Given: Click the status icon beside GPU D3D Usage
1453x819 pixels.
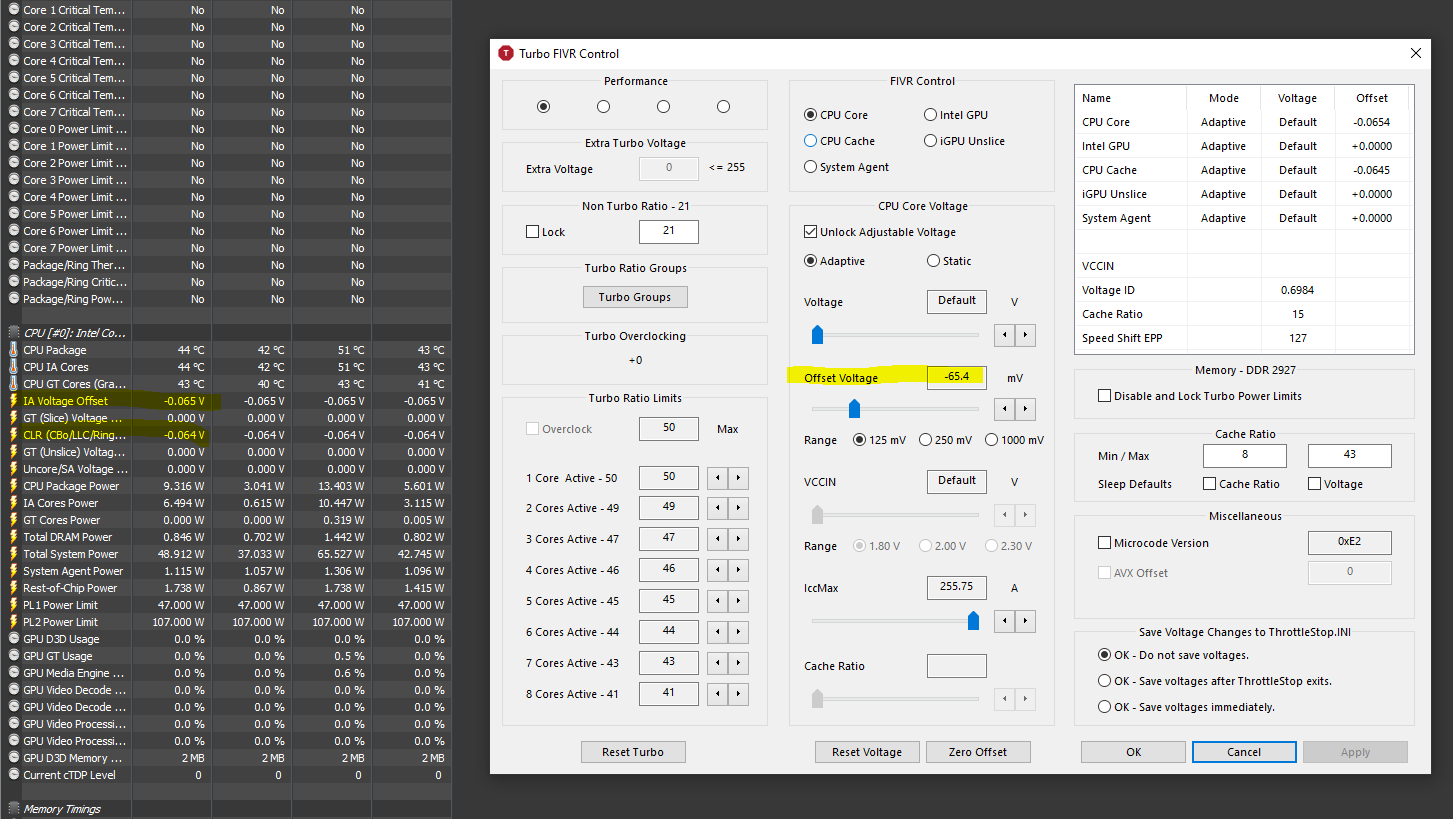Looking at the screenshot, I should (x=14, y=639).
